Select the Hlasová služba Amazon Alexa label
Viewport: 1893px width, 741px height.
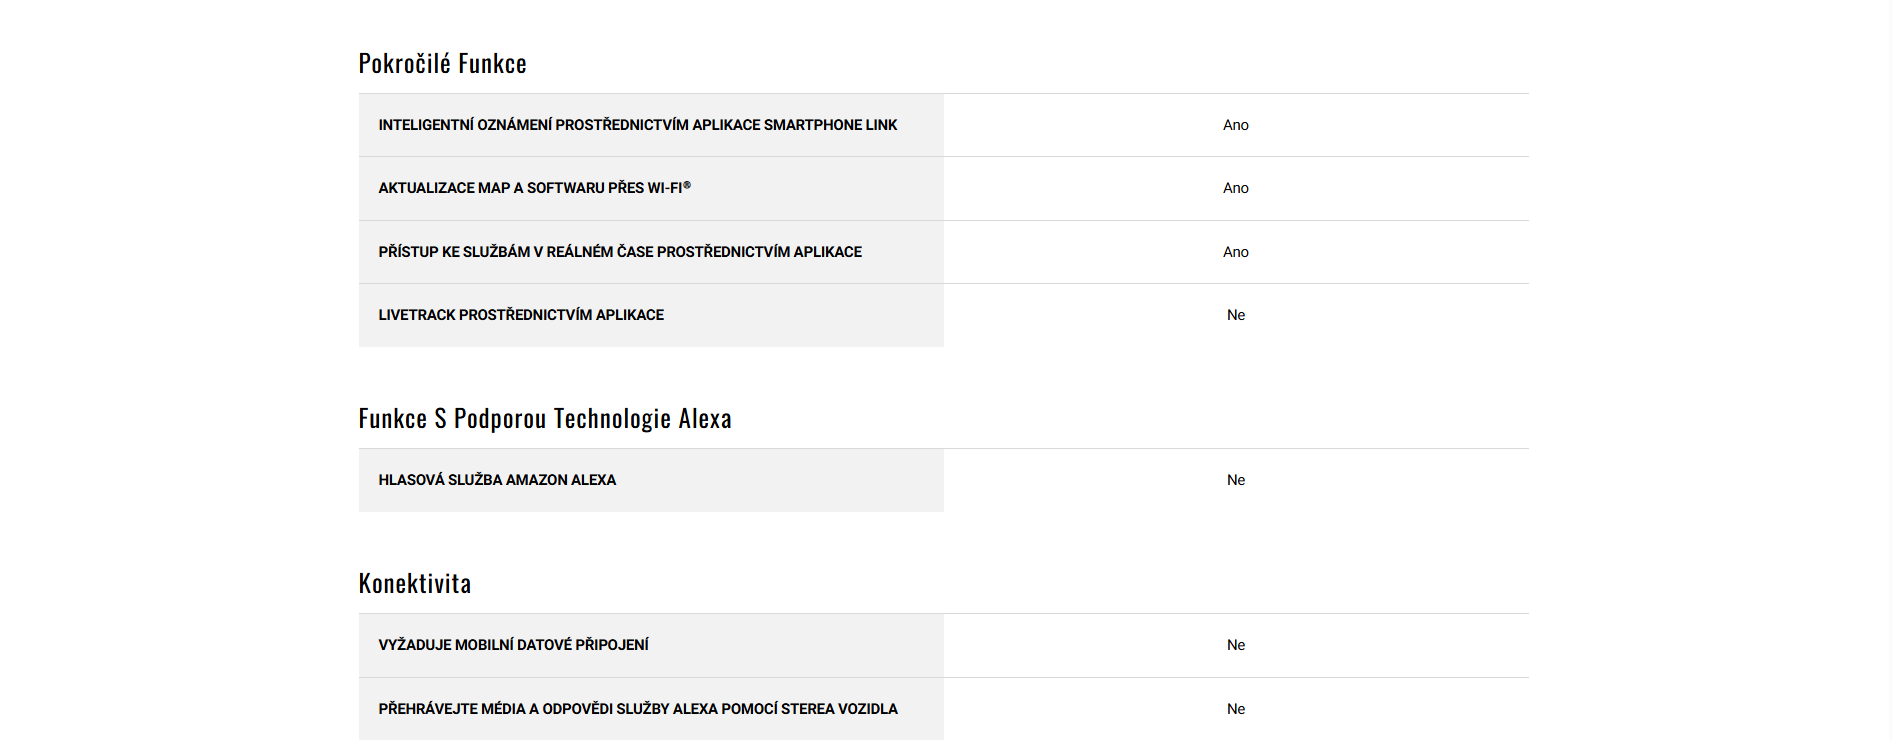coord(496,480)
